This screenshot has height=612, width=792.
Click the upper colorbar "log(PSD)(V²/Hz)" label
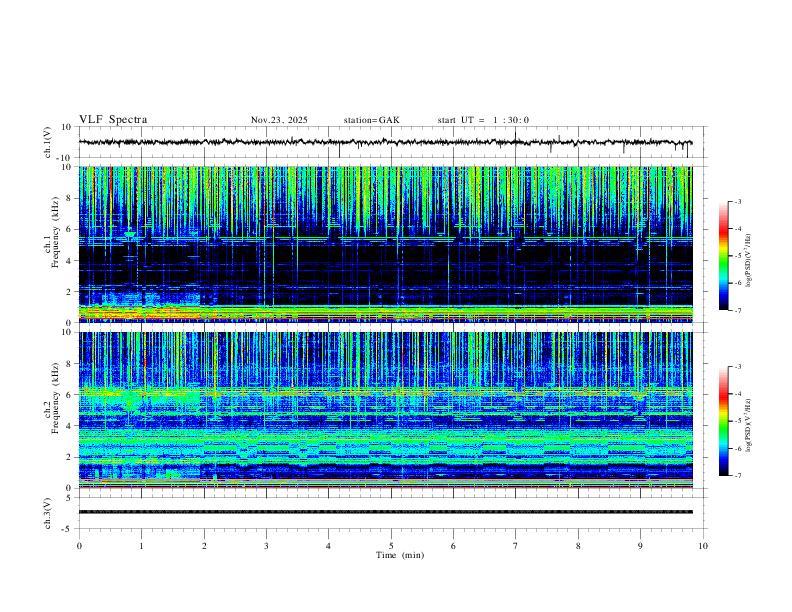pyautogui.click(x=748, y=261)
